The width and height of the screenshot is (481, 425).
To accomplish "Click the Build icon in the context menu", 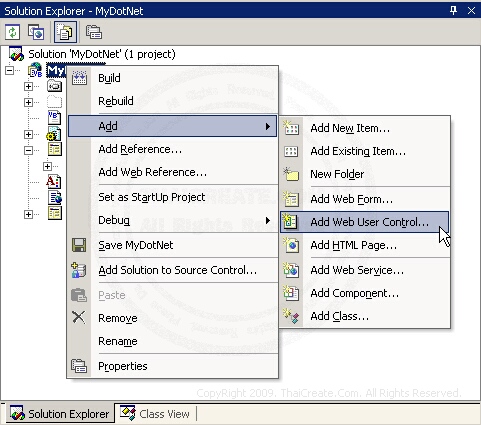I will 80,78.
